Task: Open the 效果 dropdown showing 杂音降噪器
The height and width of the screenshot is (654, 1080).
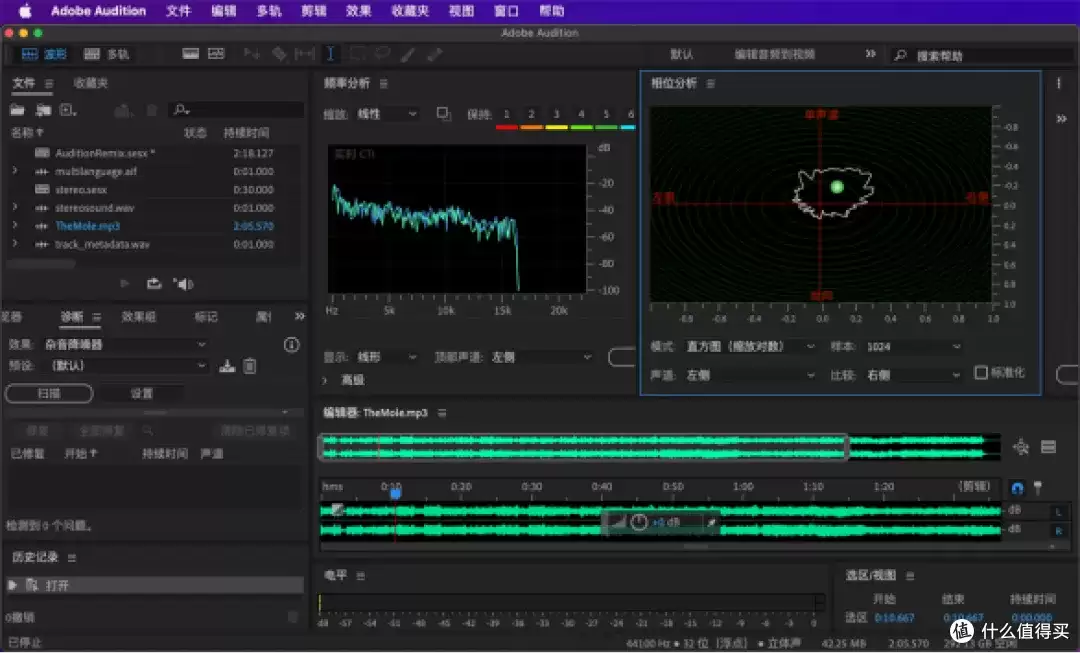Action: (125, 344)
